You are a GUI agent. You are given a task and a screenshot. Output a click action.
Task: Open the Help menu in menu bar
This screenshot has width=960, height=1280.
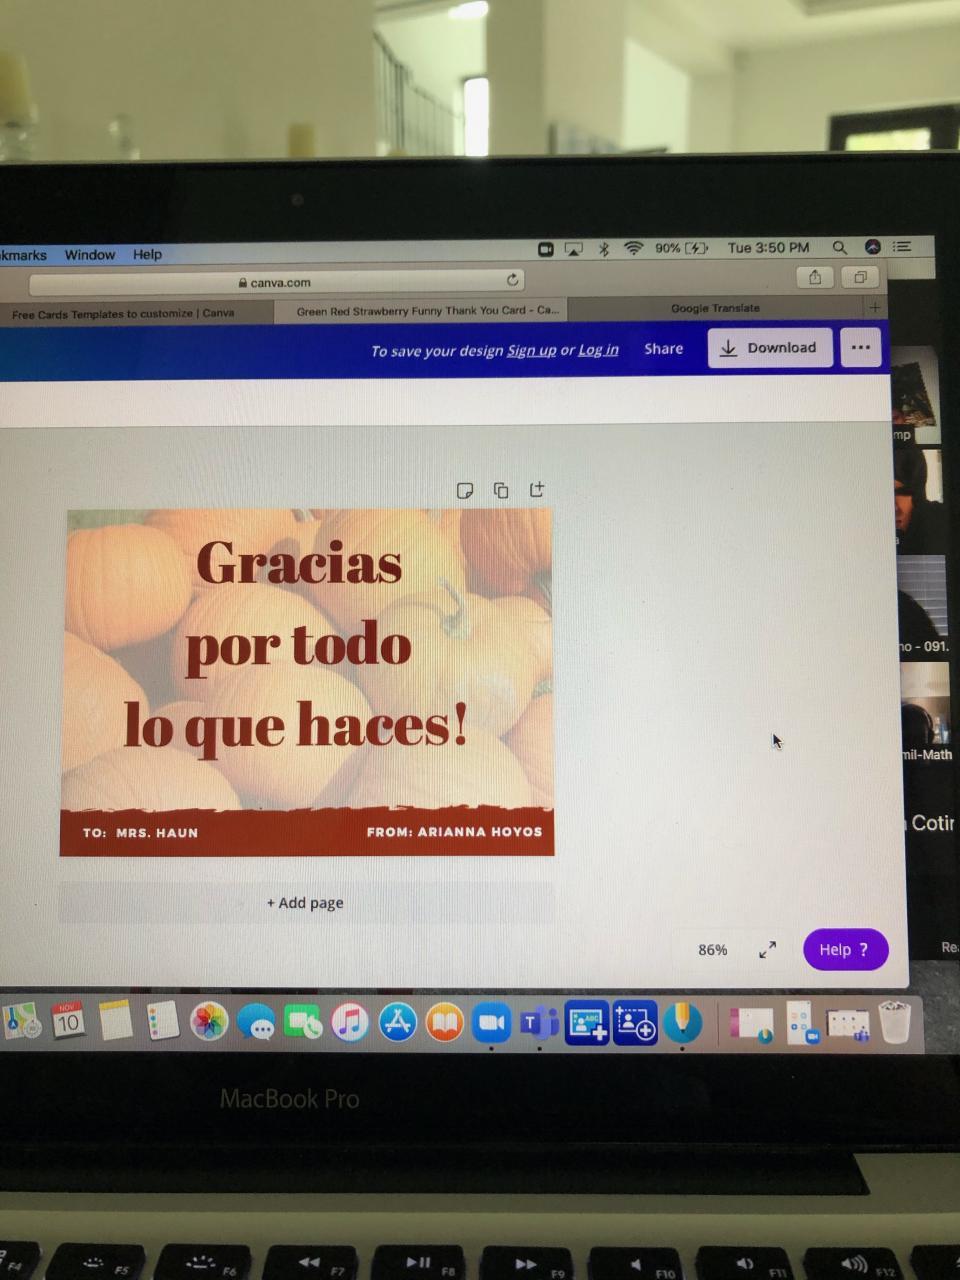click(147, 254)
